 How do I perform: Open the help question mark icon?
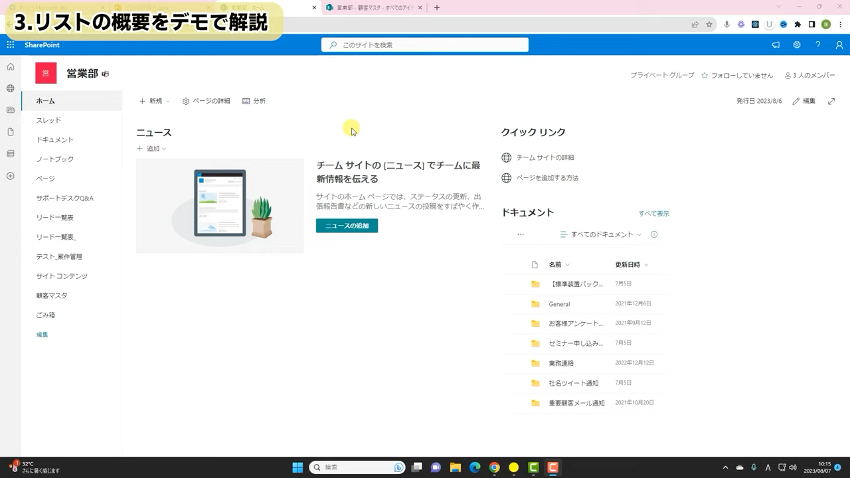tap(818, 45)
